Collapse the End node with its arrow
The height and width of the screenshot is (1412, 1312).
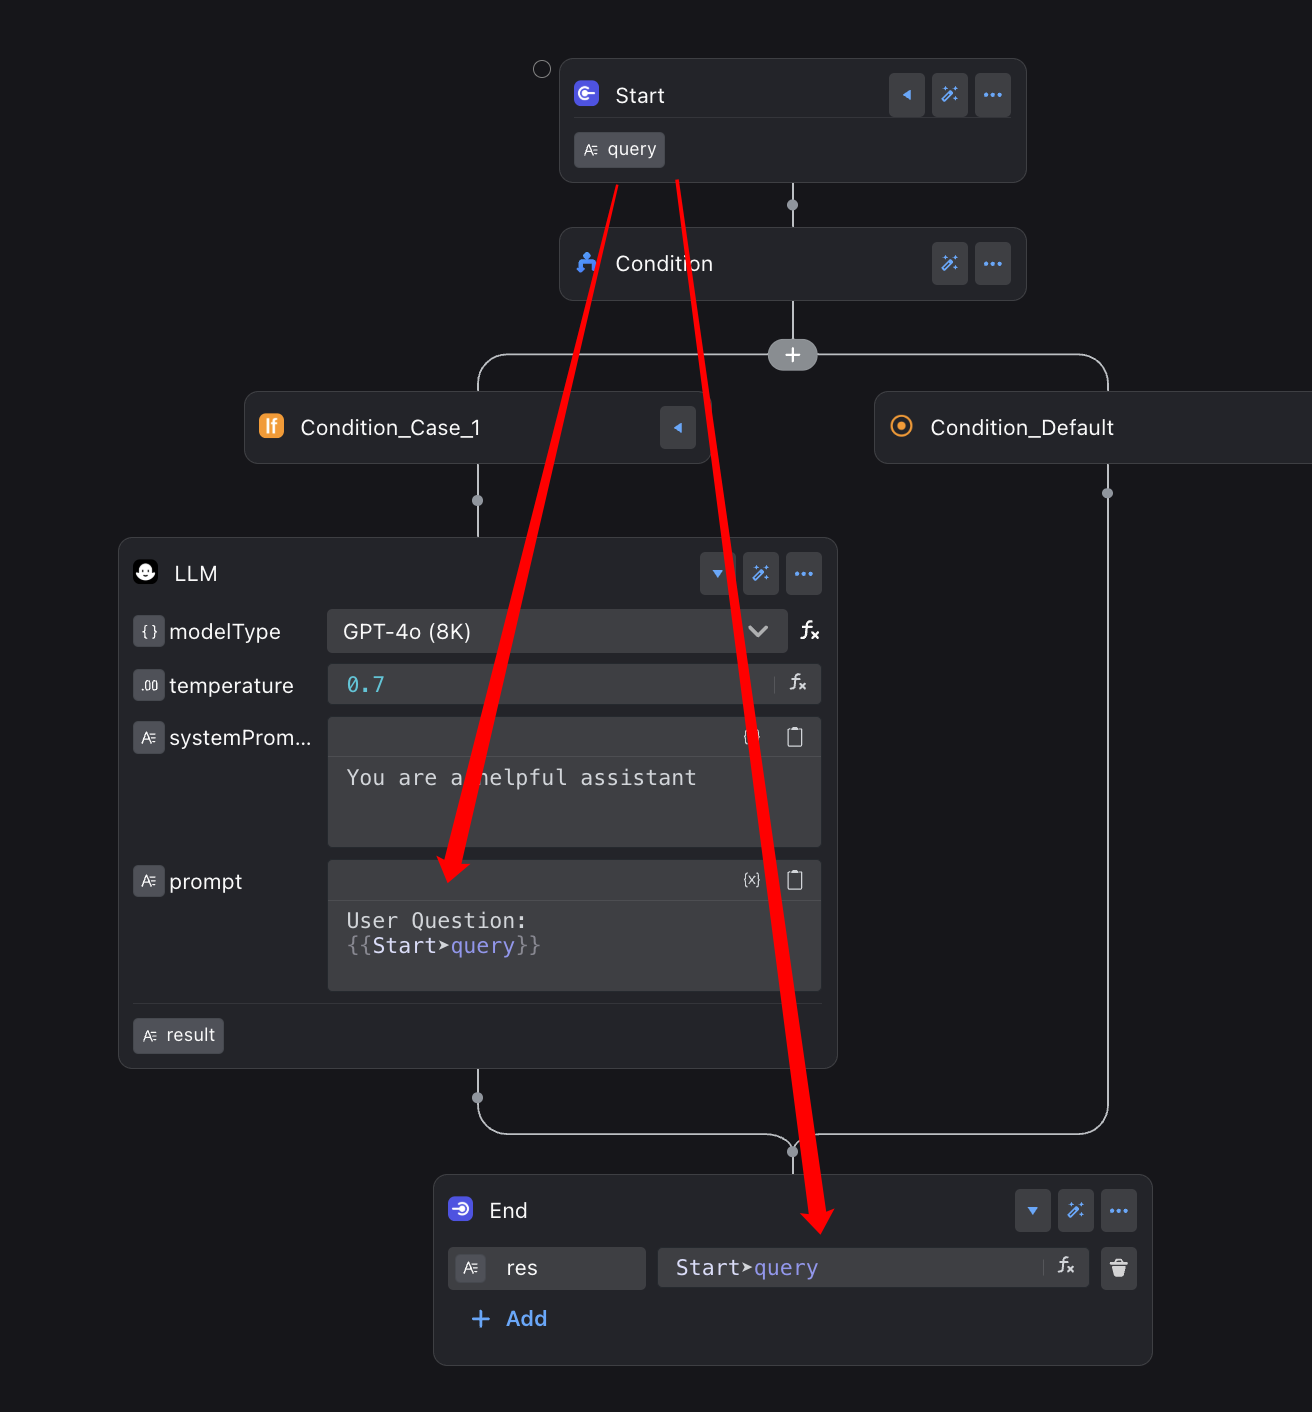[x=1032, y=1211]
